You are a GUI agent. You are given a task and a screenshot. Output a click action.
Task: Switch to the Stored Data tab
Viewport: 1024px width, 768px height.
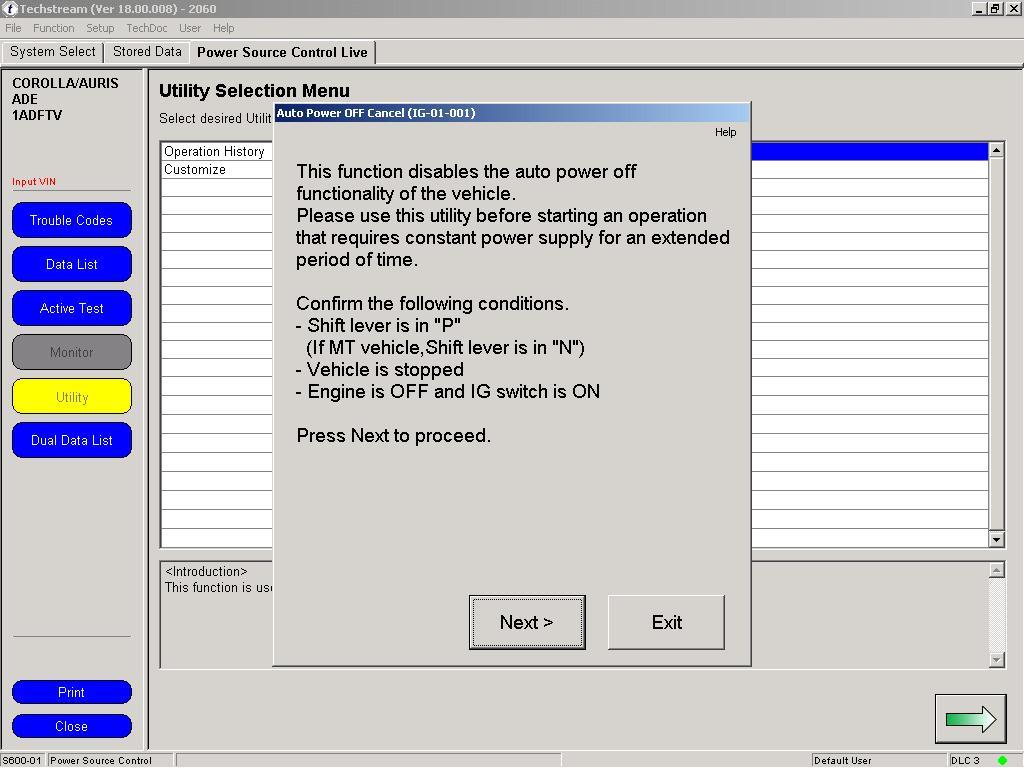coord(147,52)
